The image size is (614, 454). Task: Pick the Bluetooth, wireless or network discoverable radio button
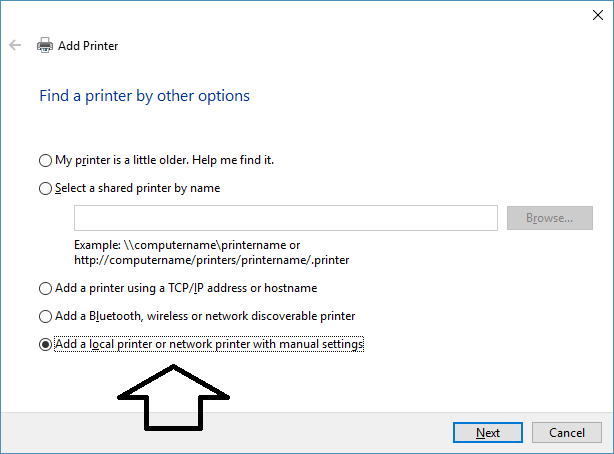[x=45, y=316]
